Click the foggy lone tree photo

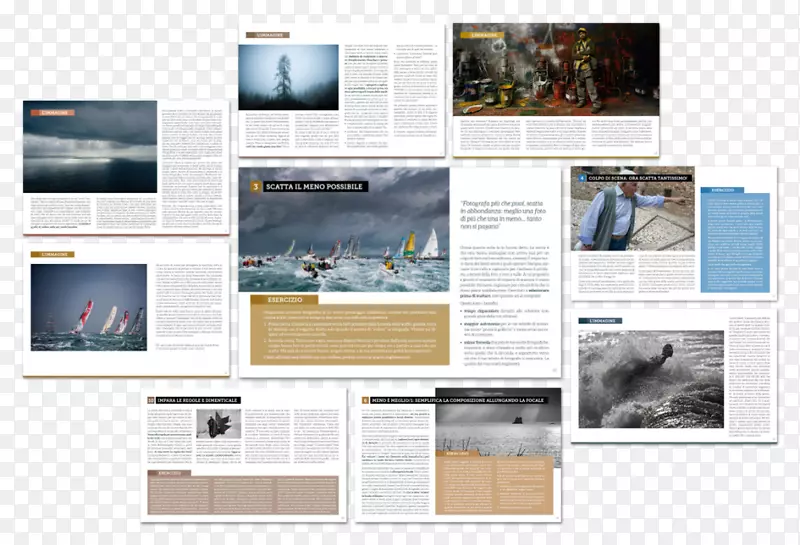(288, 77)
